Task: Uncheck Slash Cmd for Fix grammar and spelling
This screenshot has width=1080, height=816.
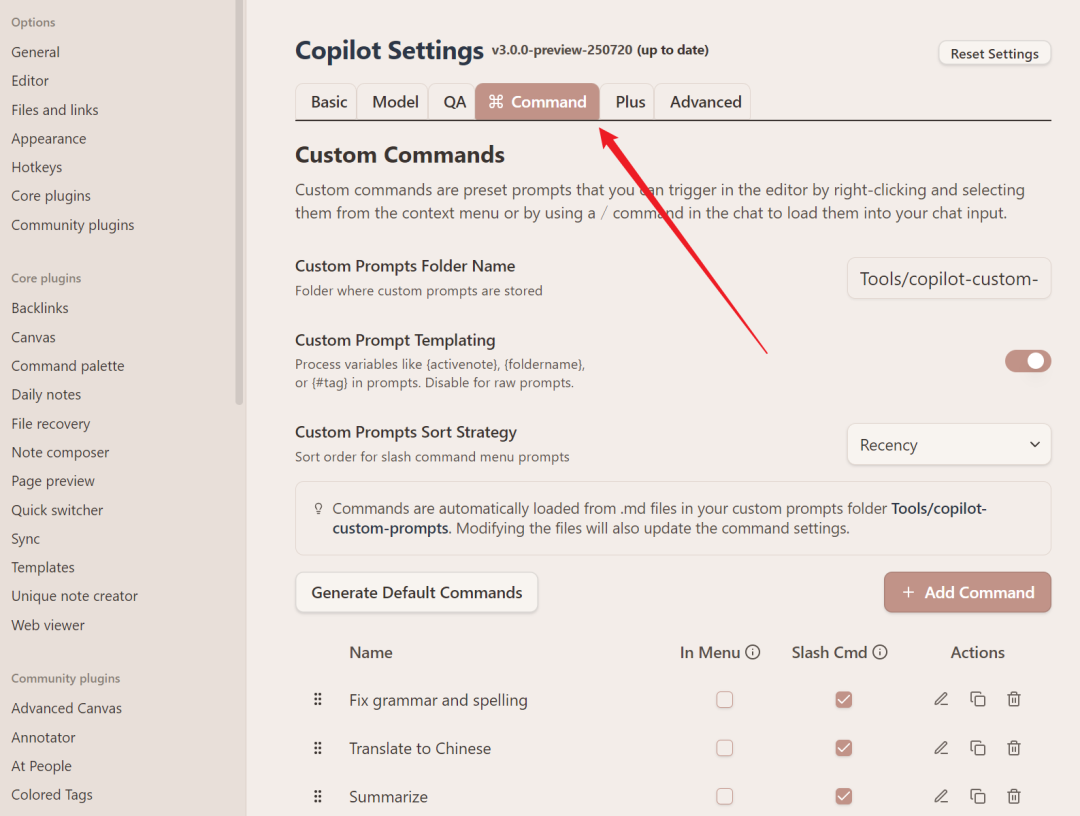Action: pyautogui.click(x=844, y=700)
